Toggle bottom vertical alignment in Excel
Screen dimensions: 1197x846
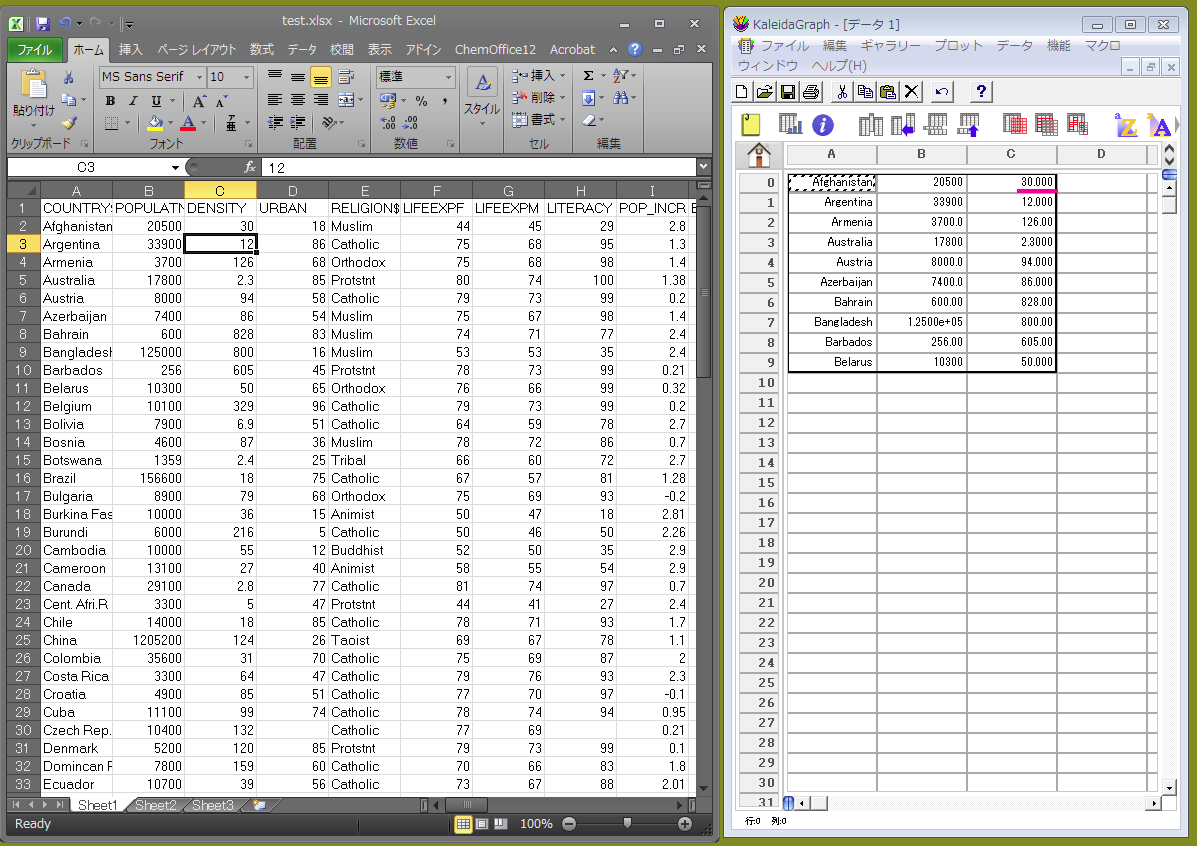click(321, 77)
